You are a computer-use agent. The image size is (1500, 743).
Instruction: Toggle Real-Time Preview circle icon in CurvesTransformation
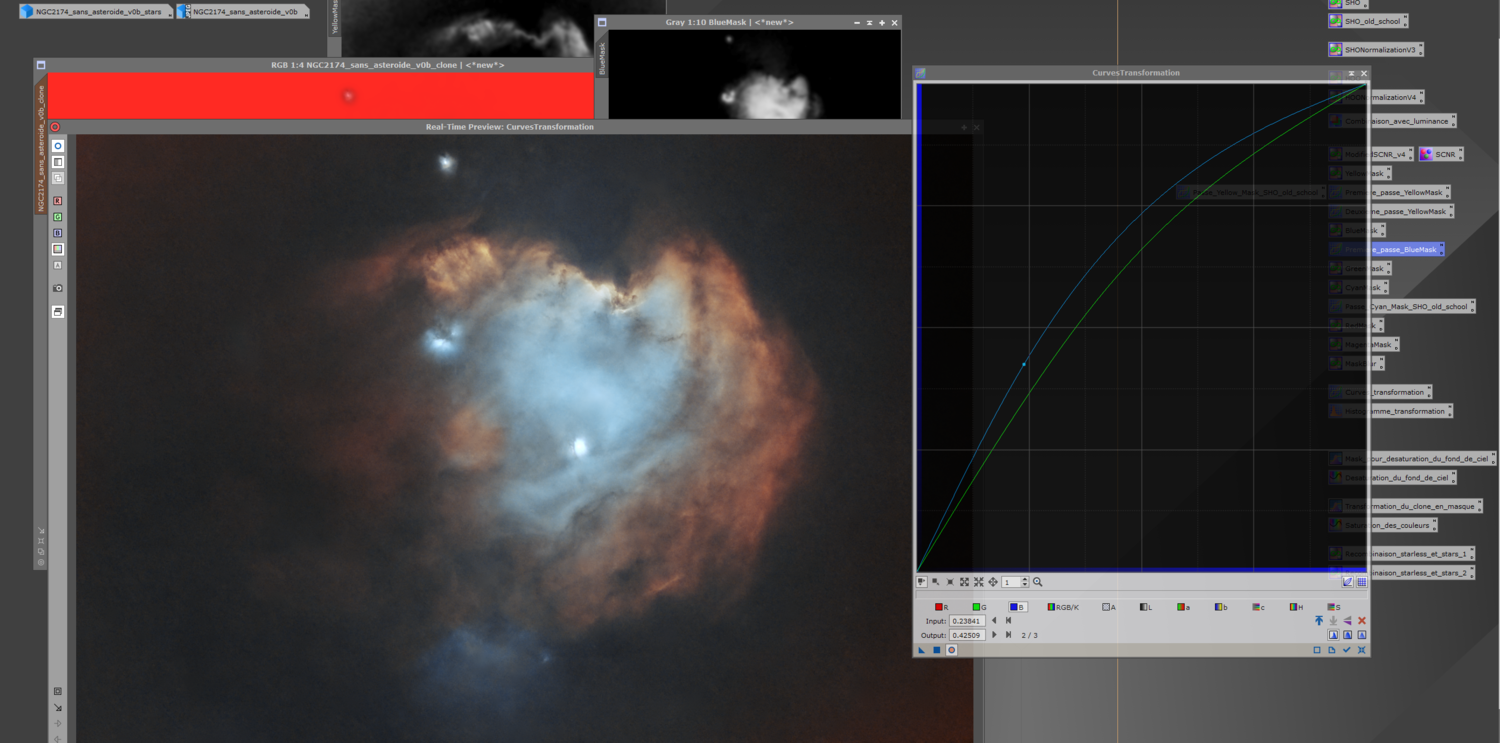[x=951, y=650]
